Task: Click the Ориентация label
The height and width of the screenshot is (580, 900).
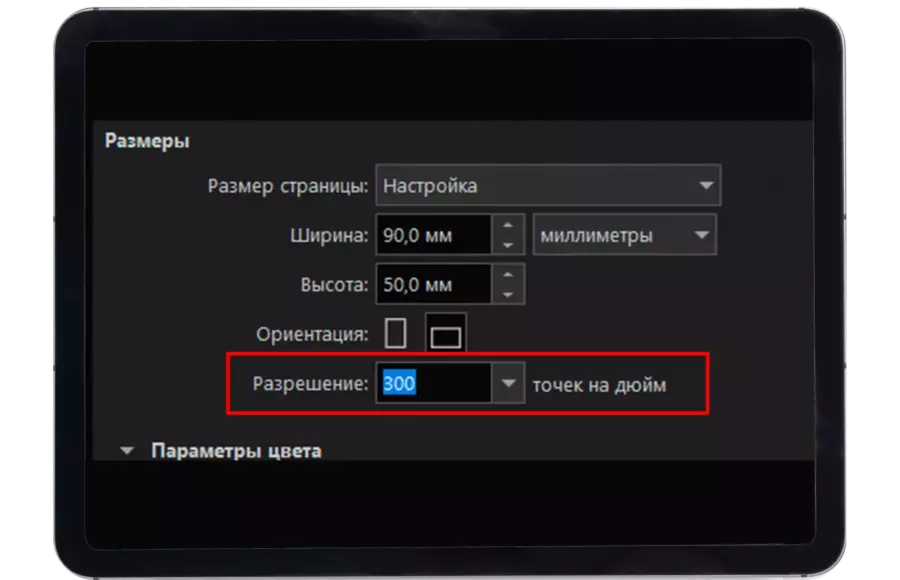Action: pos(311,334)
